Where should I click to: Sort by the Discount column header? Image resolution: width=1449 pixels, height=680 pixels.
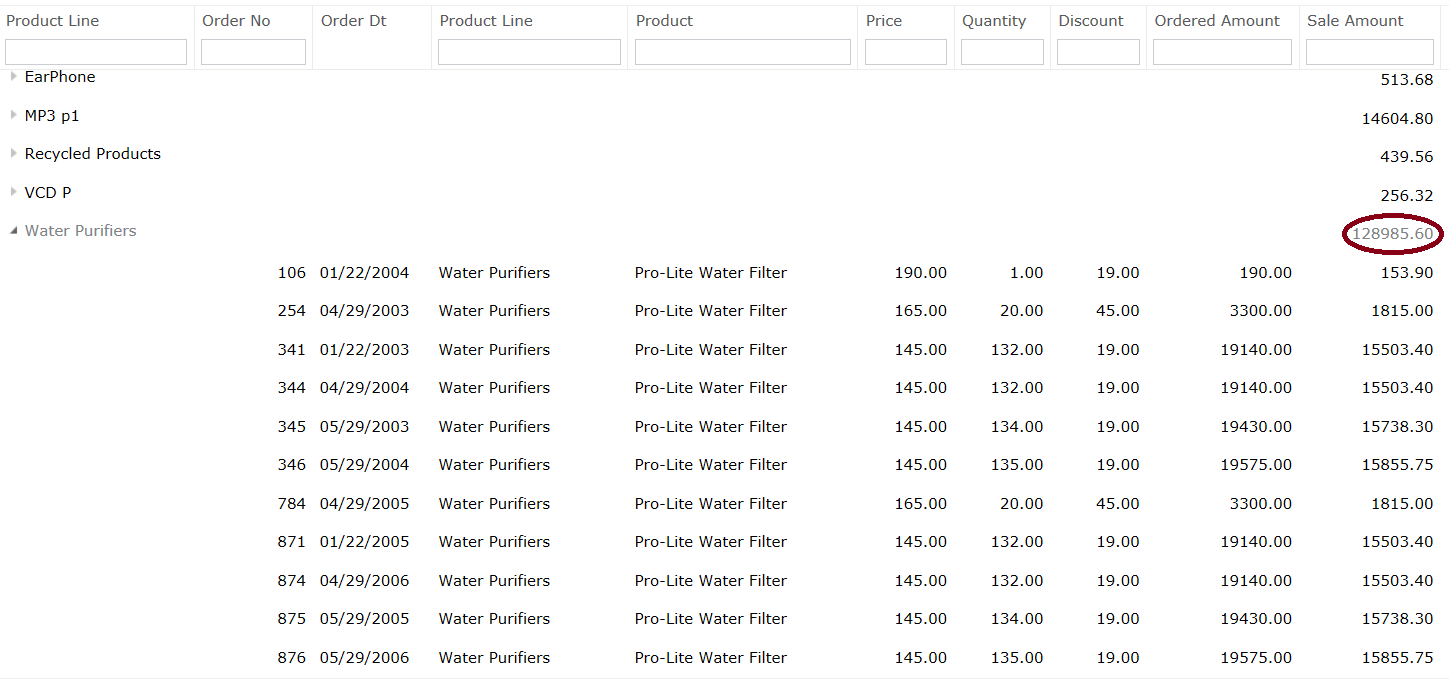point(1091,21)
